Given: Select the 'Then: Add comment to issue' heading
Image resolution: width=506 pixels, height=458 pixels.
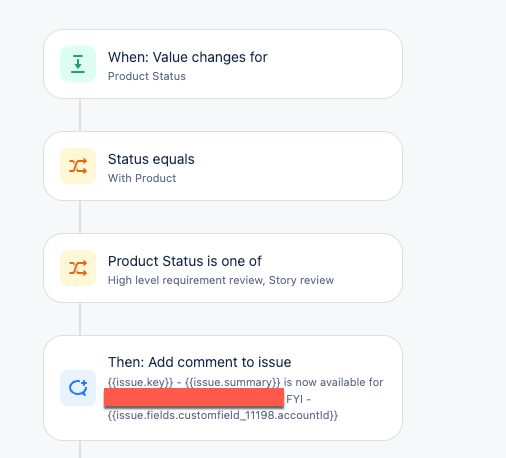Looking at the screenshot, I should (199, 362).
